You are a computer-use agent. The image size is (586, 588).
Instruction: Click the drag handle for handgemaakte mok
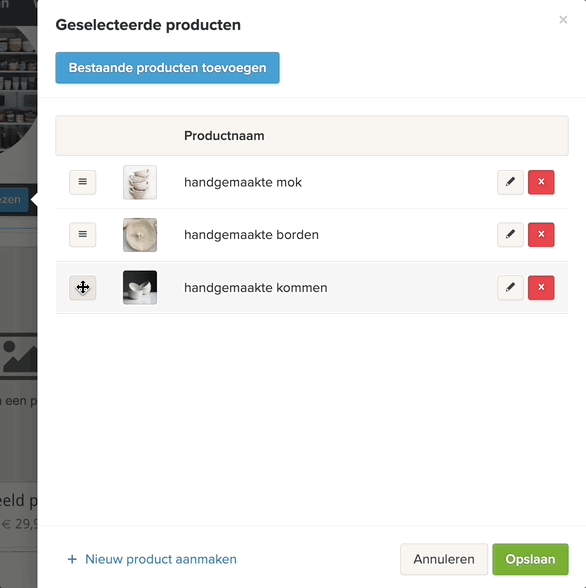[x=82, y=182]
